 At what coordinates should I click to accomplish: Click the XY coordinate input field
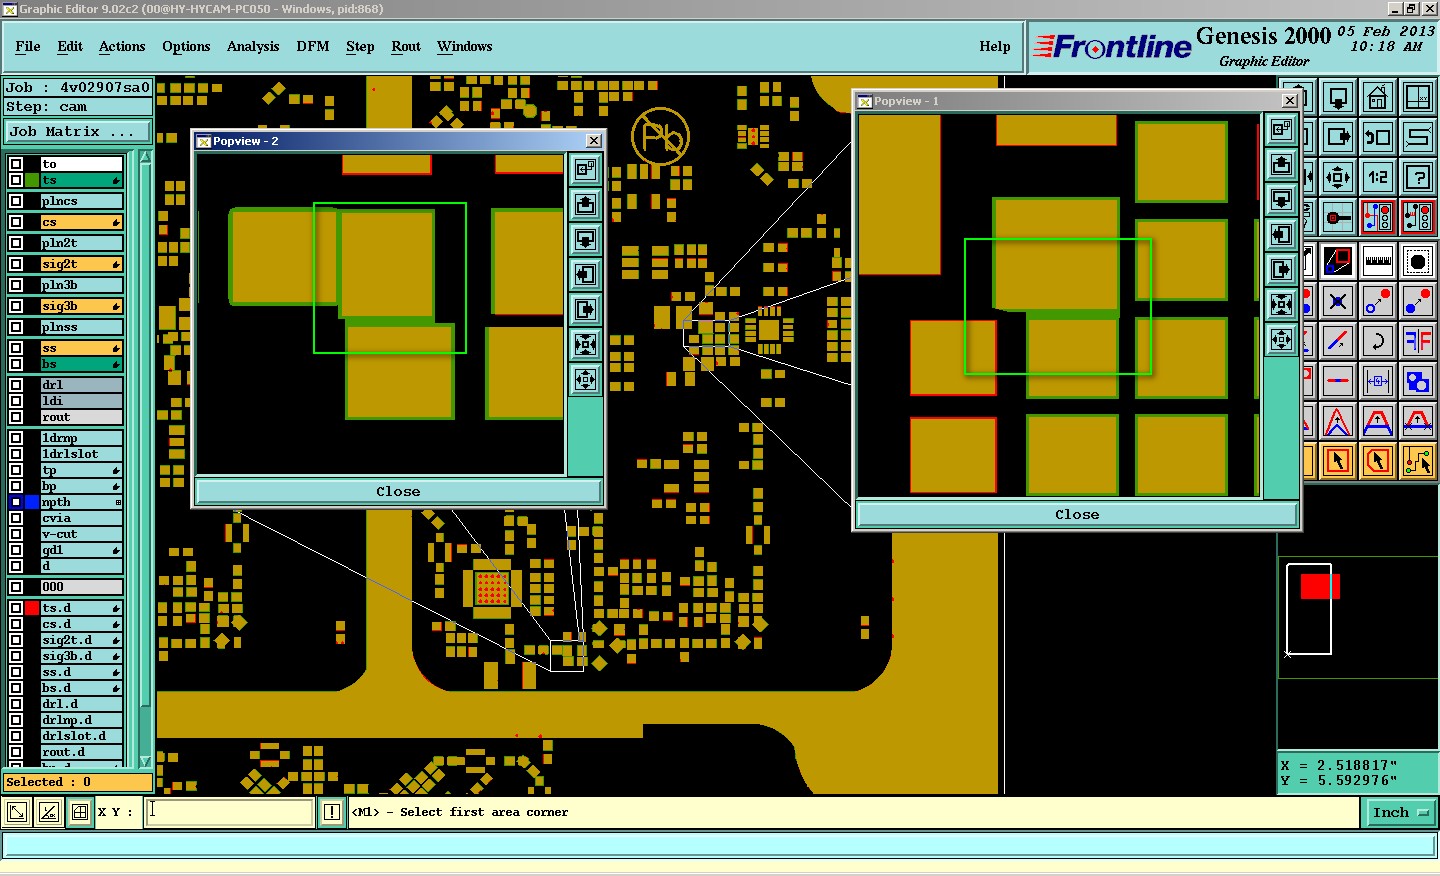pyautogui.click(x=230, y=812)
